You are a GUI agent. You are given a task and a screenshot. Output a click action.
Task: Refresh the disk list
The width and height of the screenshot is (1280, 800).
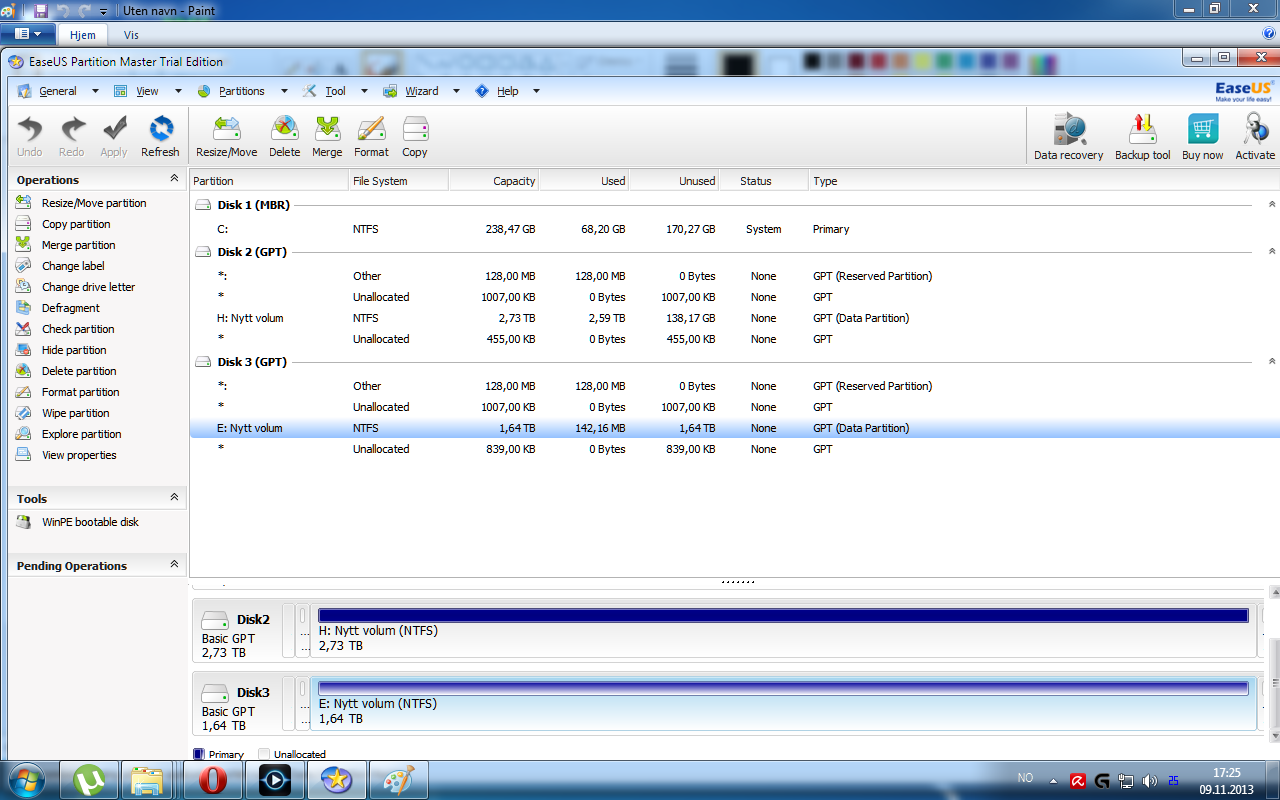160,136
